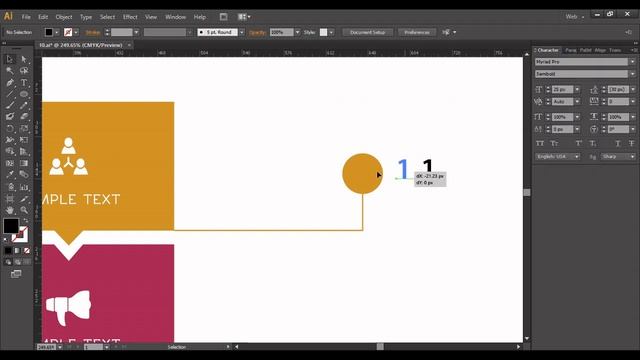
Task: Select the Pen tool
Action: [9, 82]
